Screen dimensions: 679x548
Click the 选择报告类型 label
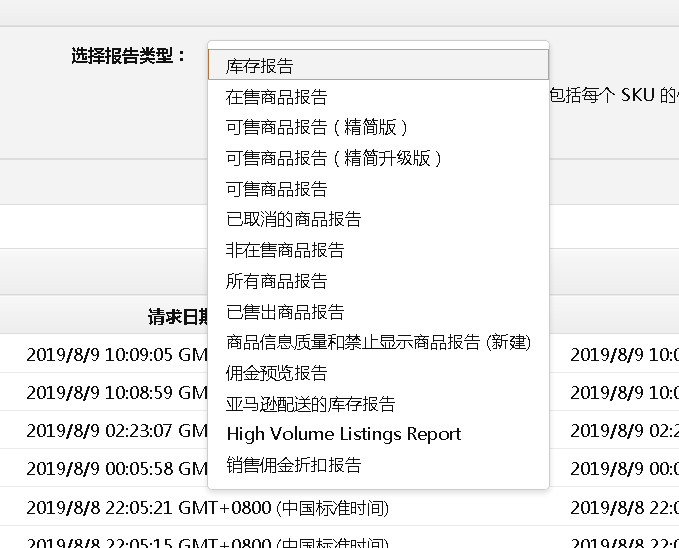pyautogui.click(x=129, y=56)
